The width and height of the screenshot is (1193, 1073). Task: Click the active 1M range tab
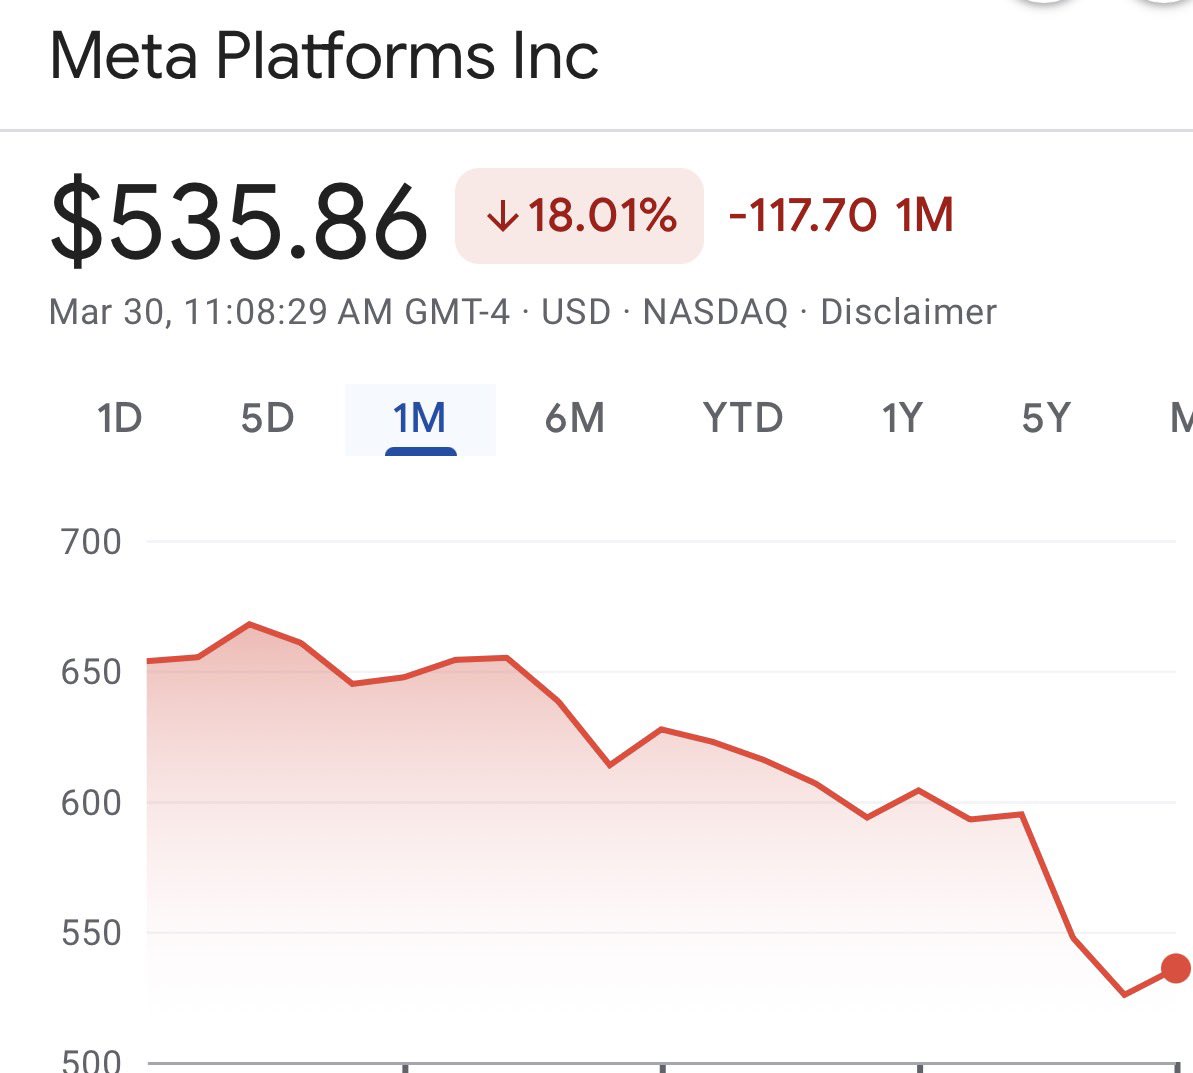coord(420,418)
